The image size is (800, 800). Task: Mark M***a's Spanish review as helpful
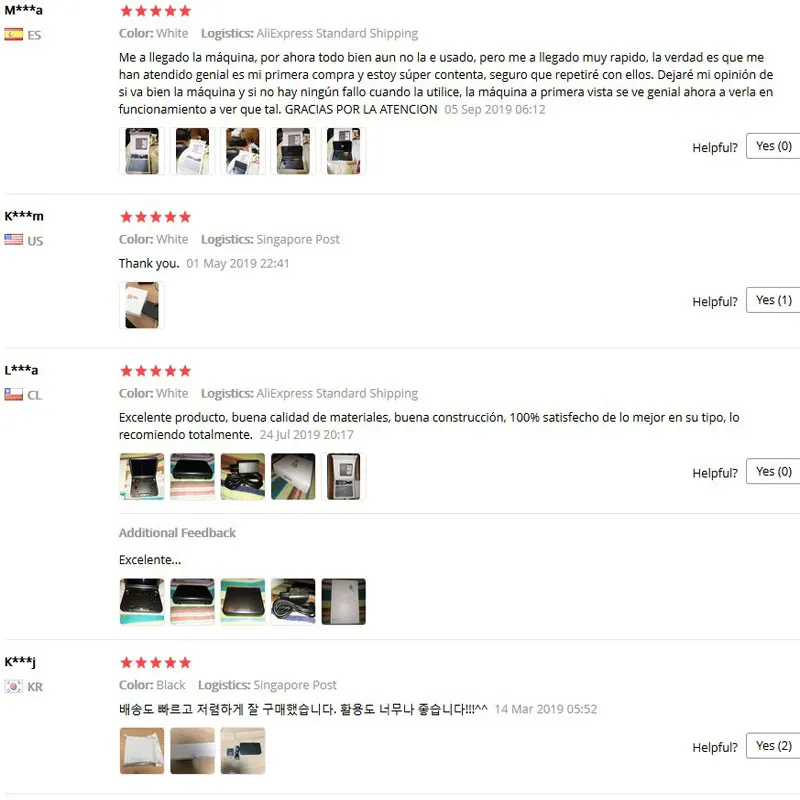click(x=773, y=146)
